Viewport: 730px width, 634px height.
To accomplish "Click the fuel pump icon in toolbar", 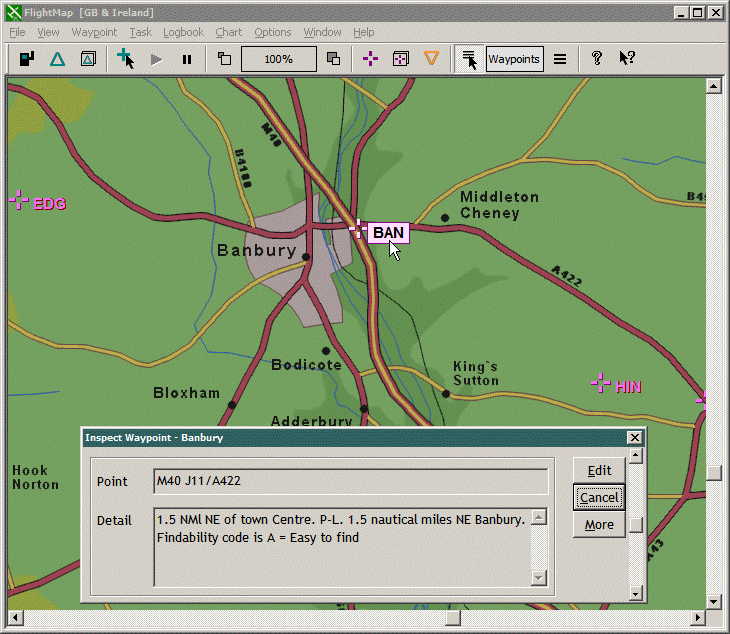I will point(27,59).
